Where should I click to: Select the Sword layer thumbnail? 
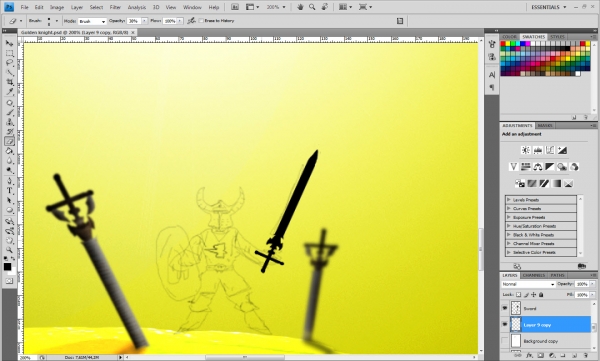[x=516, y=308]
